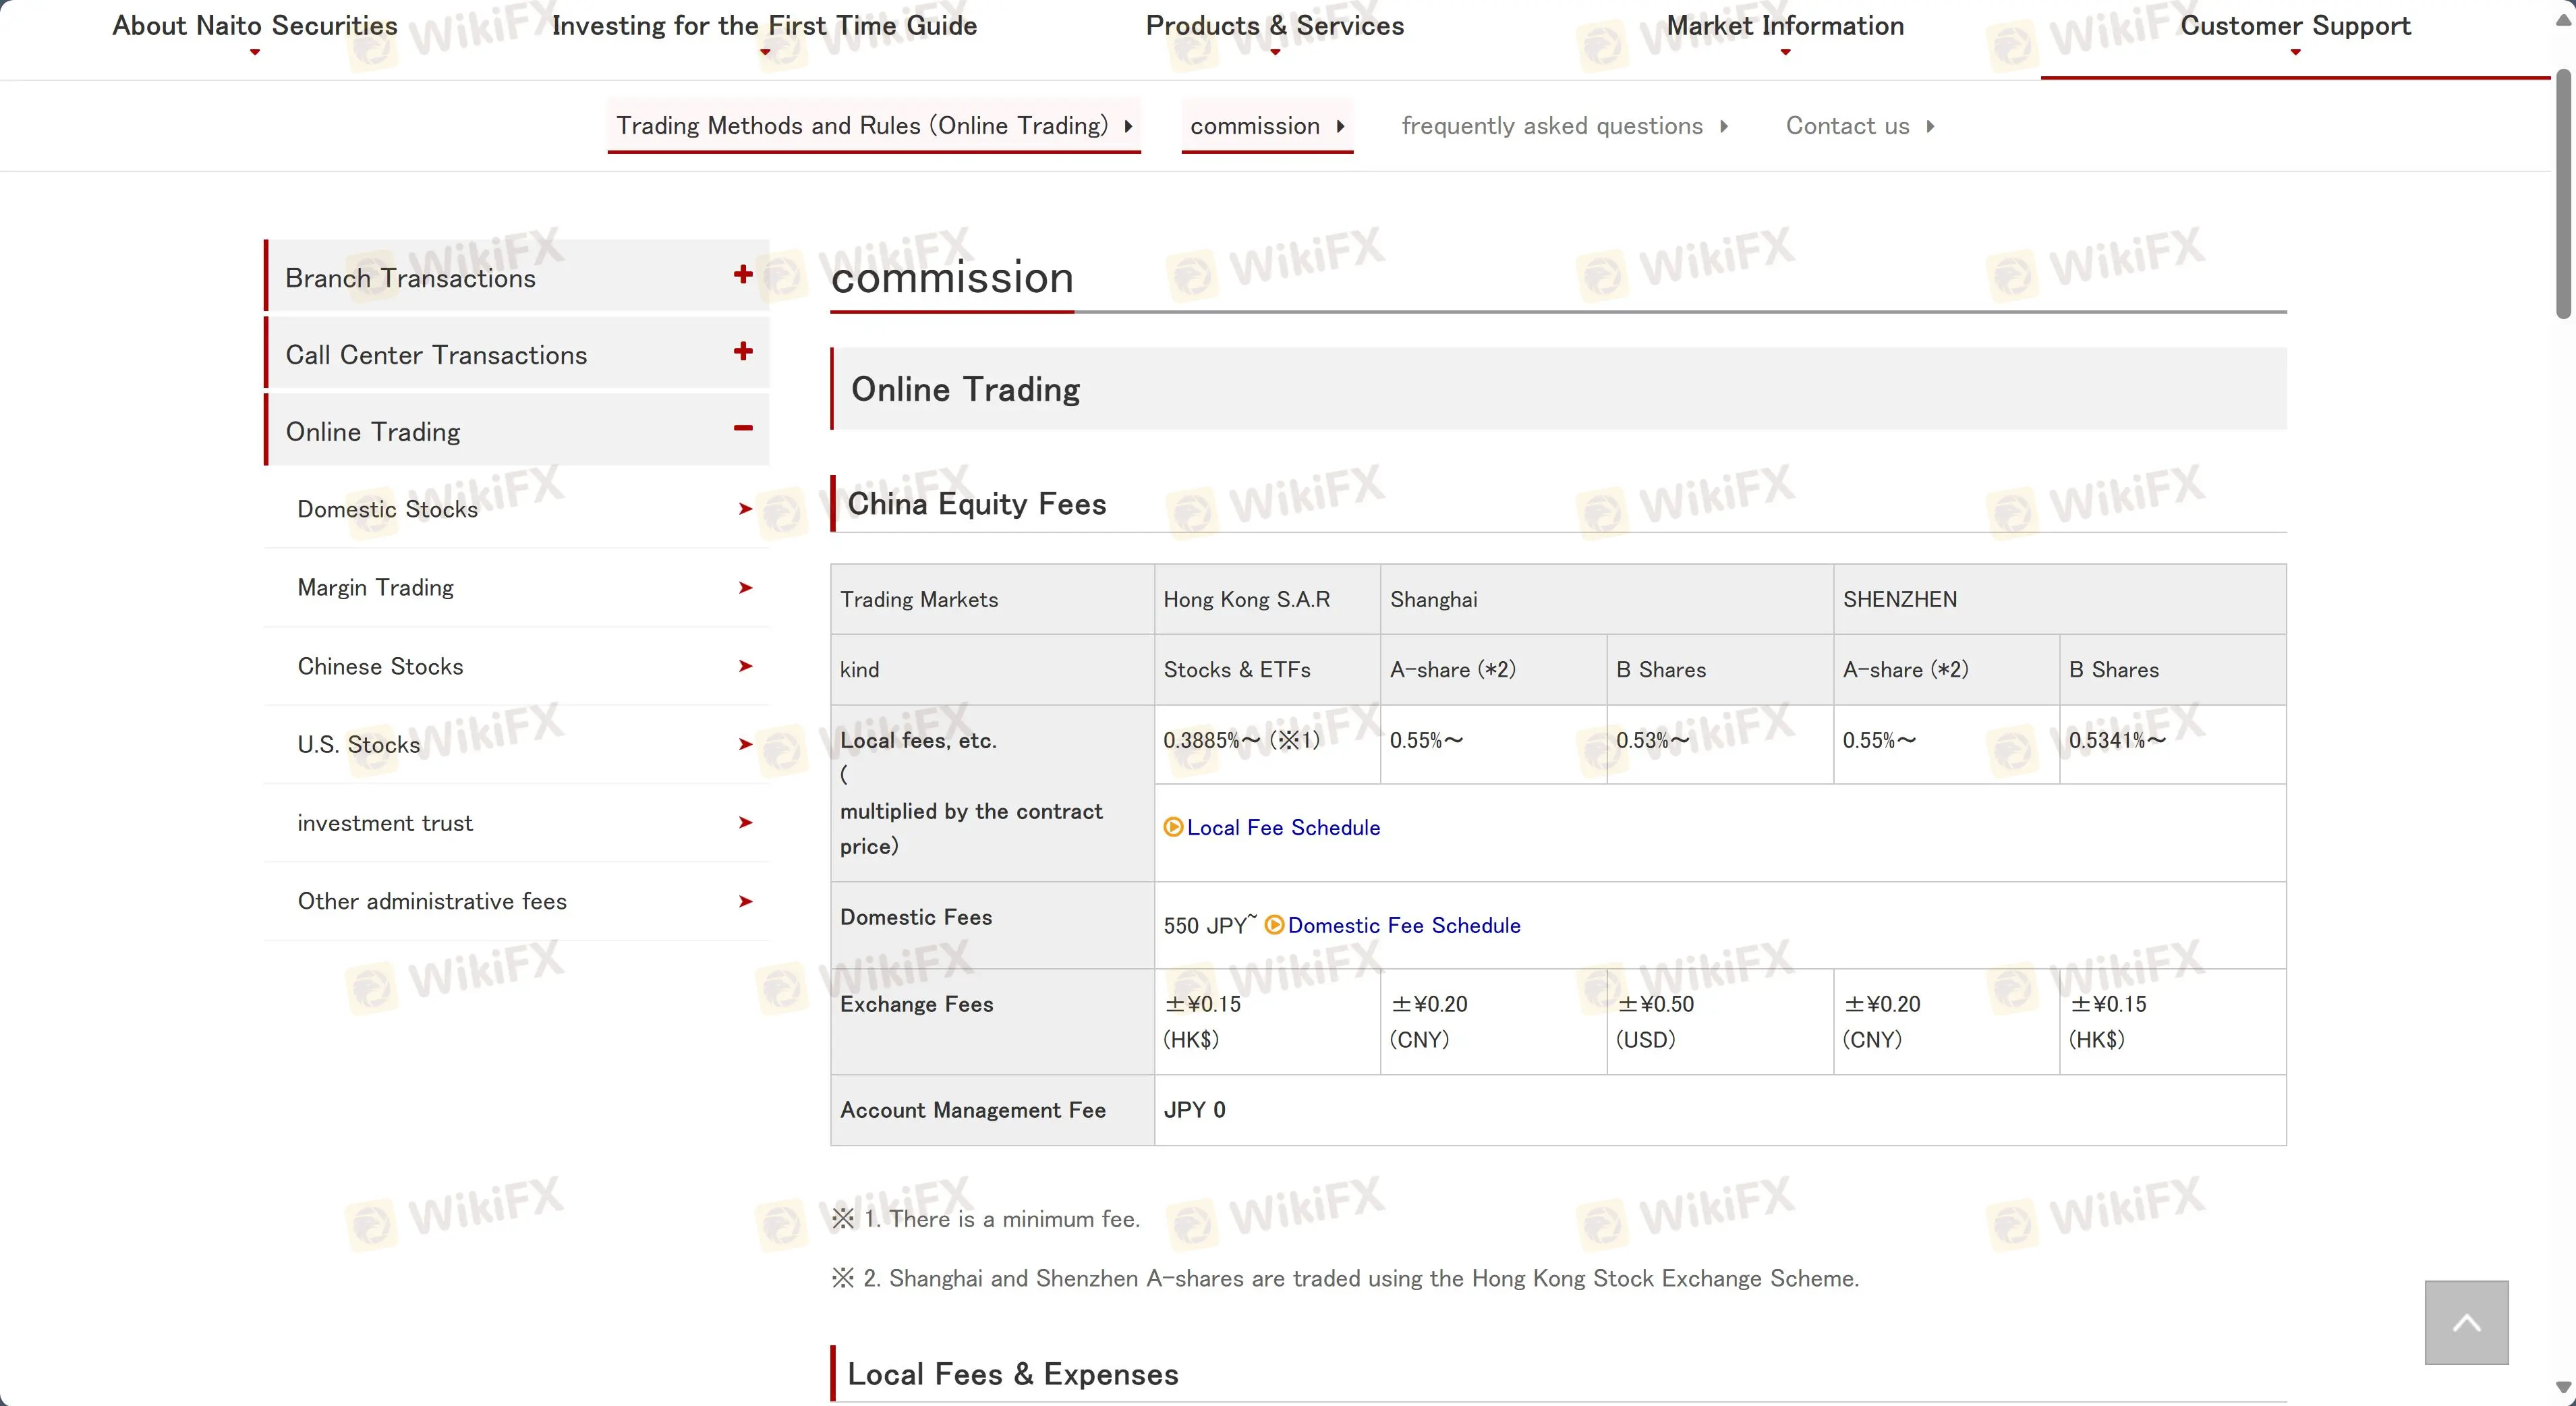Select the Hong Kong S.A.R header cell
2576x1406 pixels.
(x=1267, y=599)
